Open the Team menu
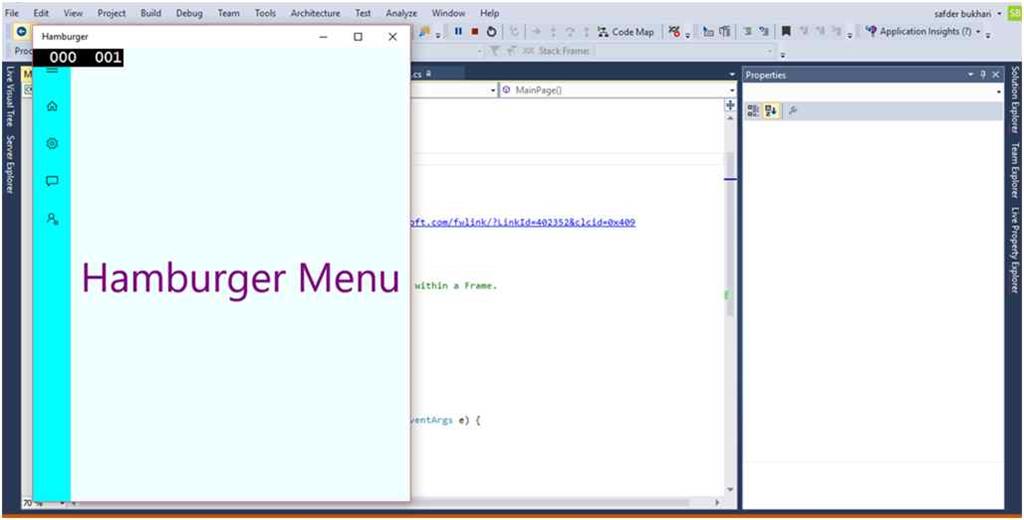The image size is (1024, 520). (229, 13)
